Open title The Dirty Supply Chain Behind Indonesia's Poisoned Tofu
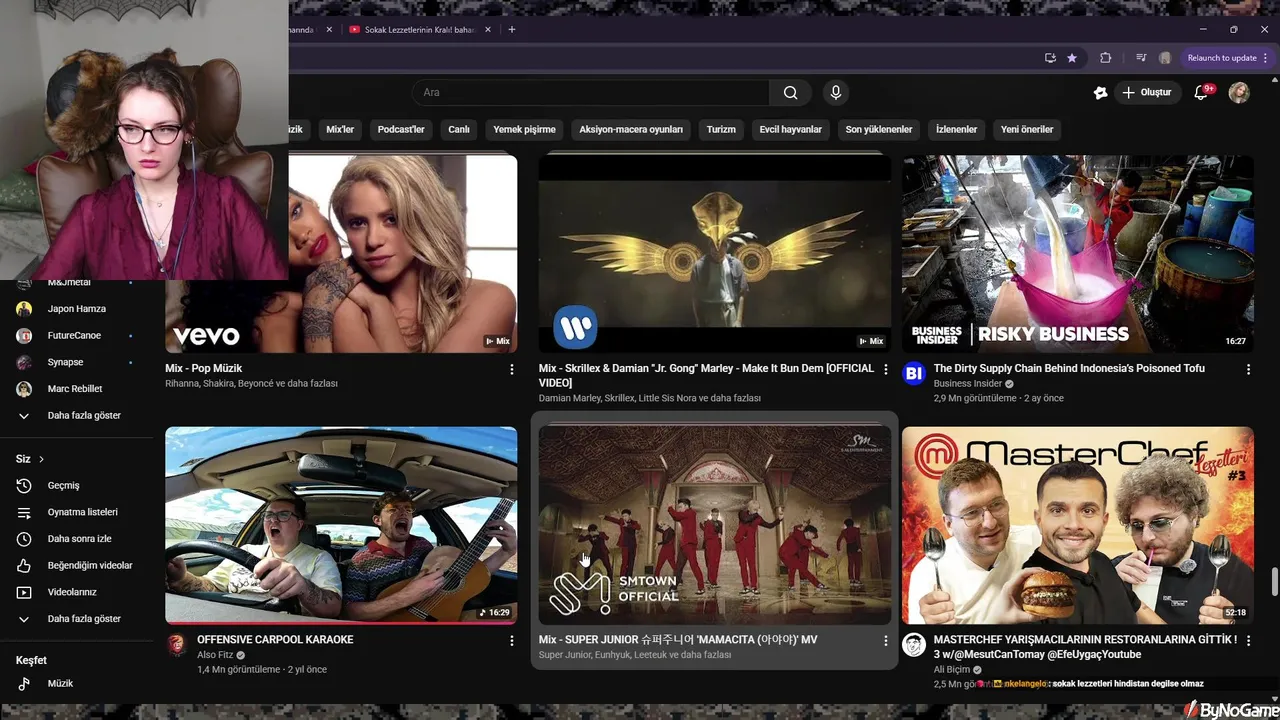Screen dimensions: 1280x720 [1069, 369]
